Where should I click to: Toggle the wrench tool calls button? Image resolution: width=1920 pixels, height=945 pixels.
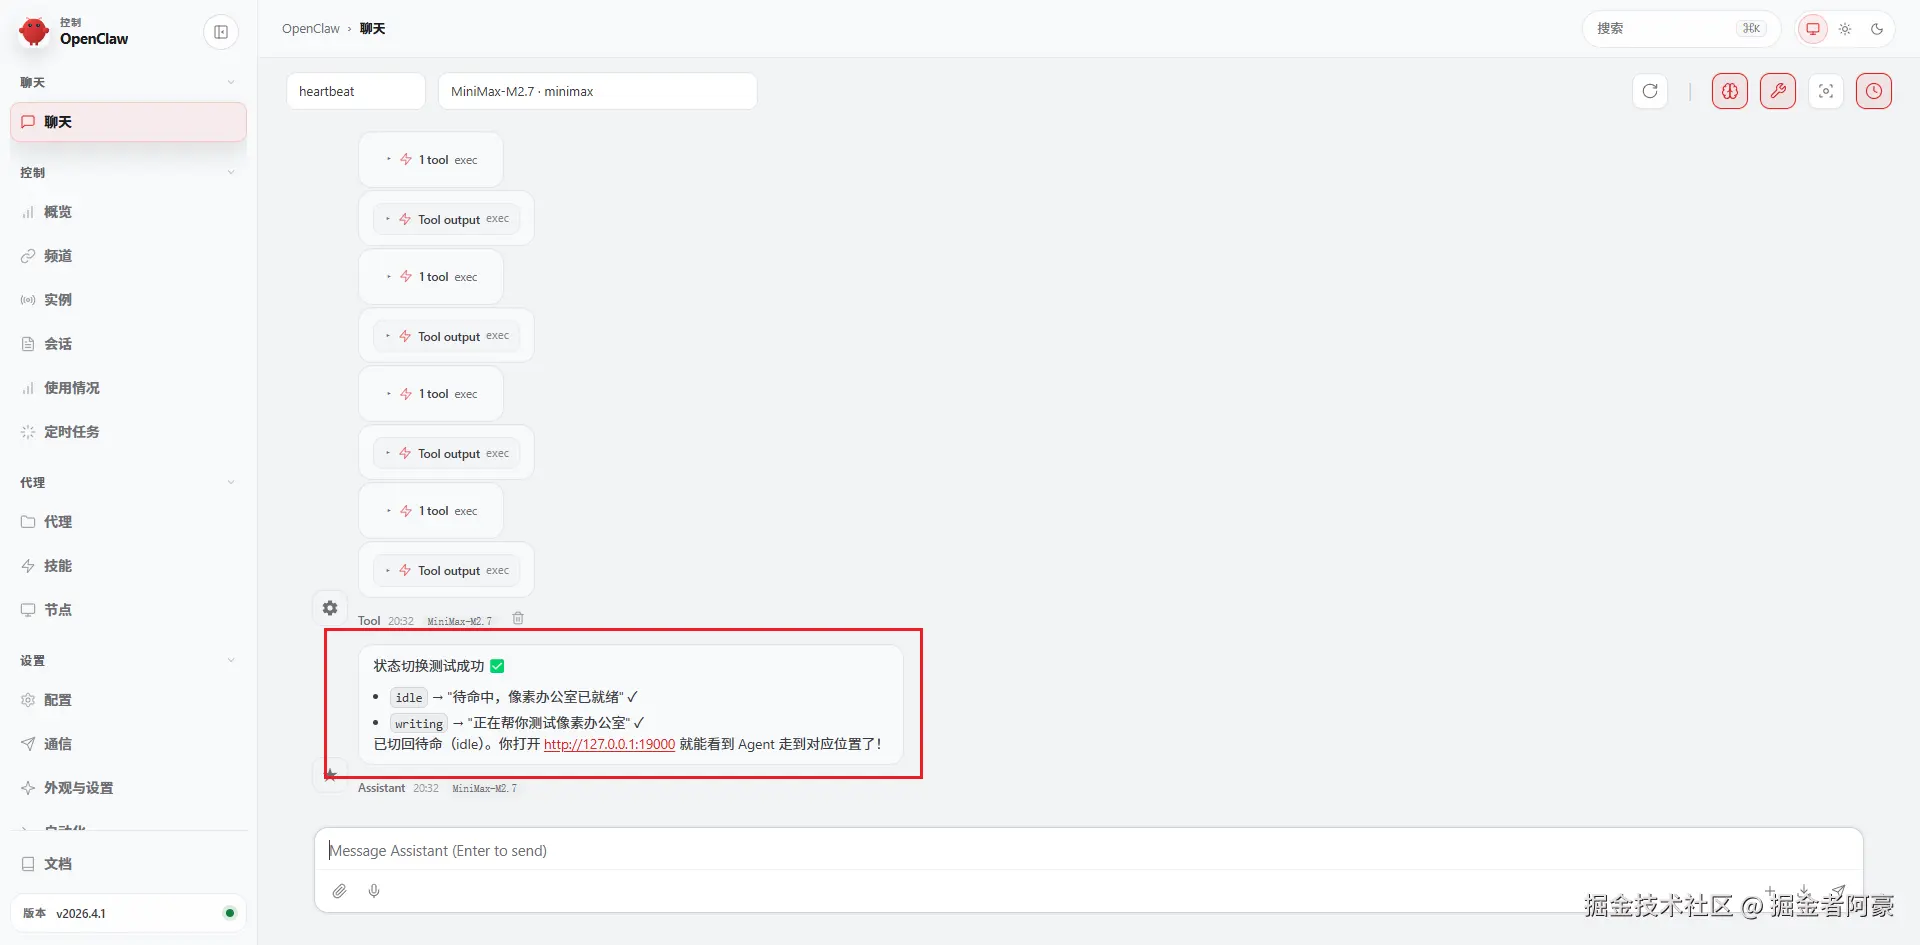(x=1778, y=91)
